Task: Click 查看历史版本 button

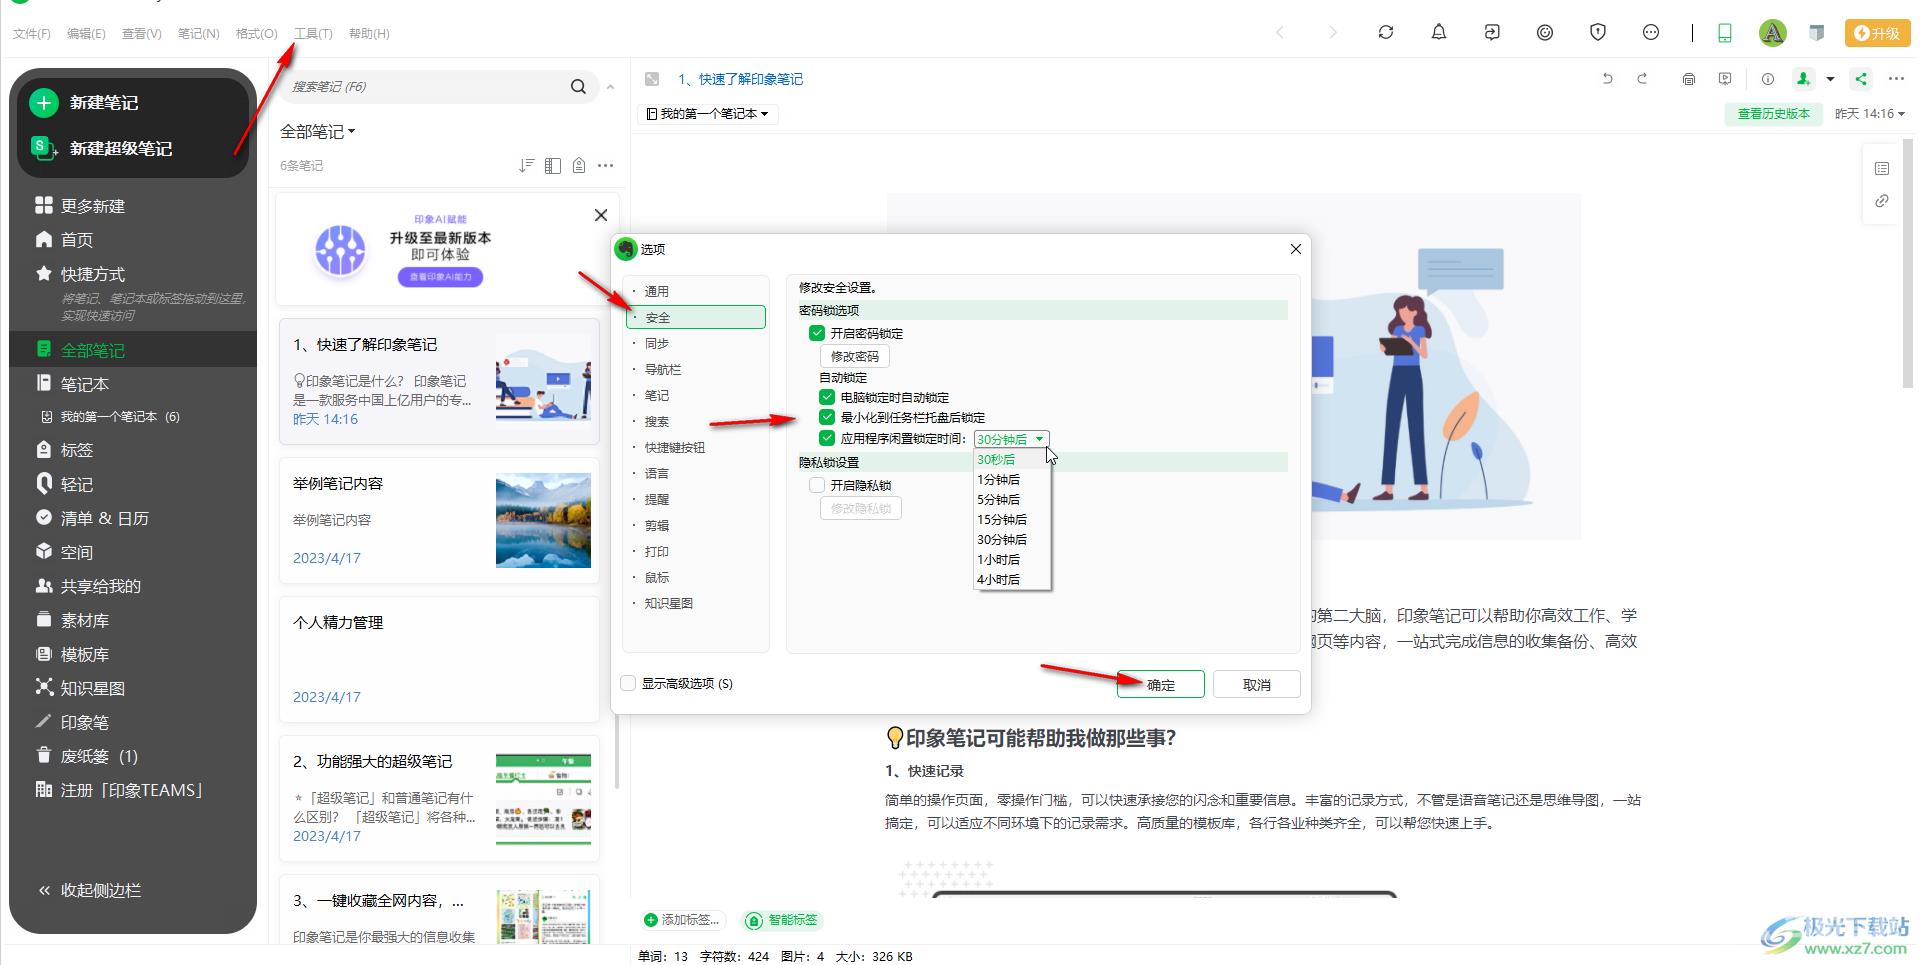Action: click(1773, 114)
